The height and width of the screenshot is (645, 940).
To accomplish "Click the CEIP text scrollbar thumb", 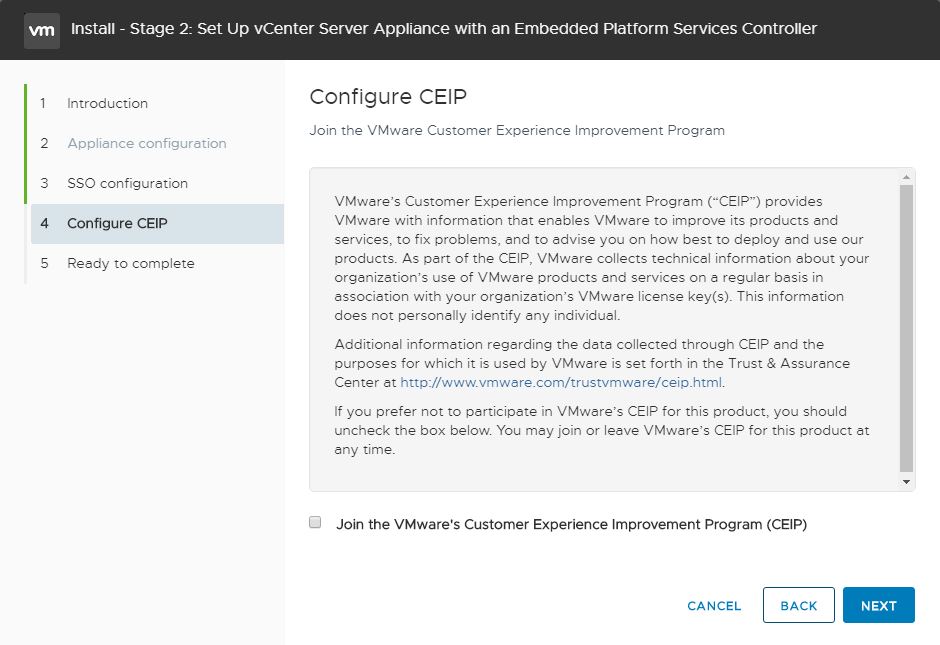I will (906, 328).
